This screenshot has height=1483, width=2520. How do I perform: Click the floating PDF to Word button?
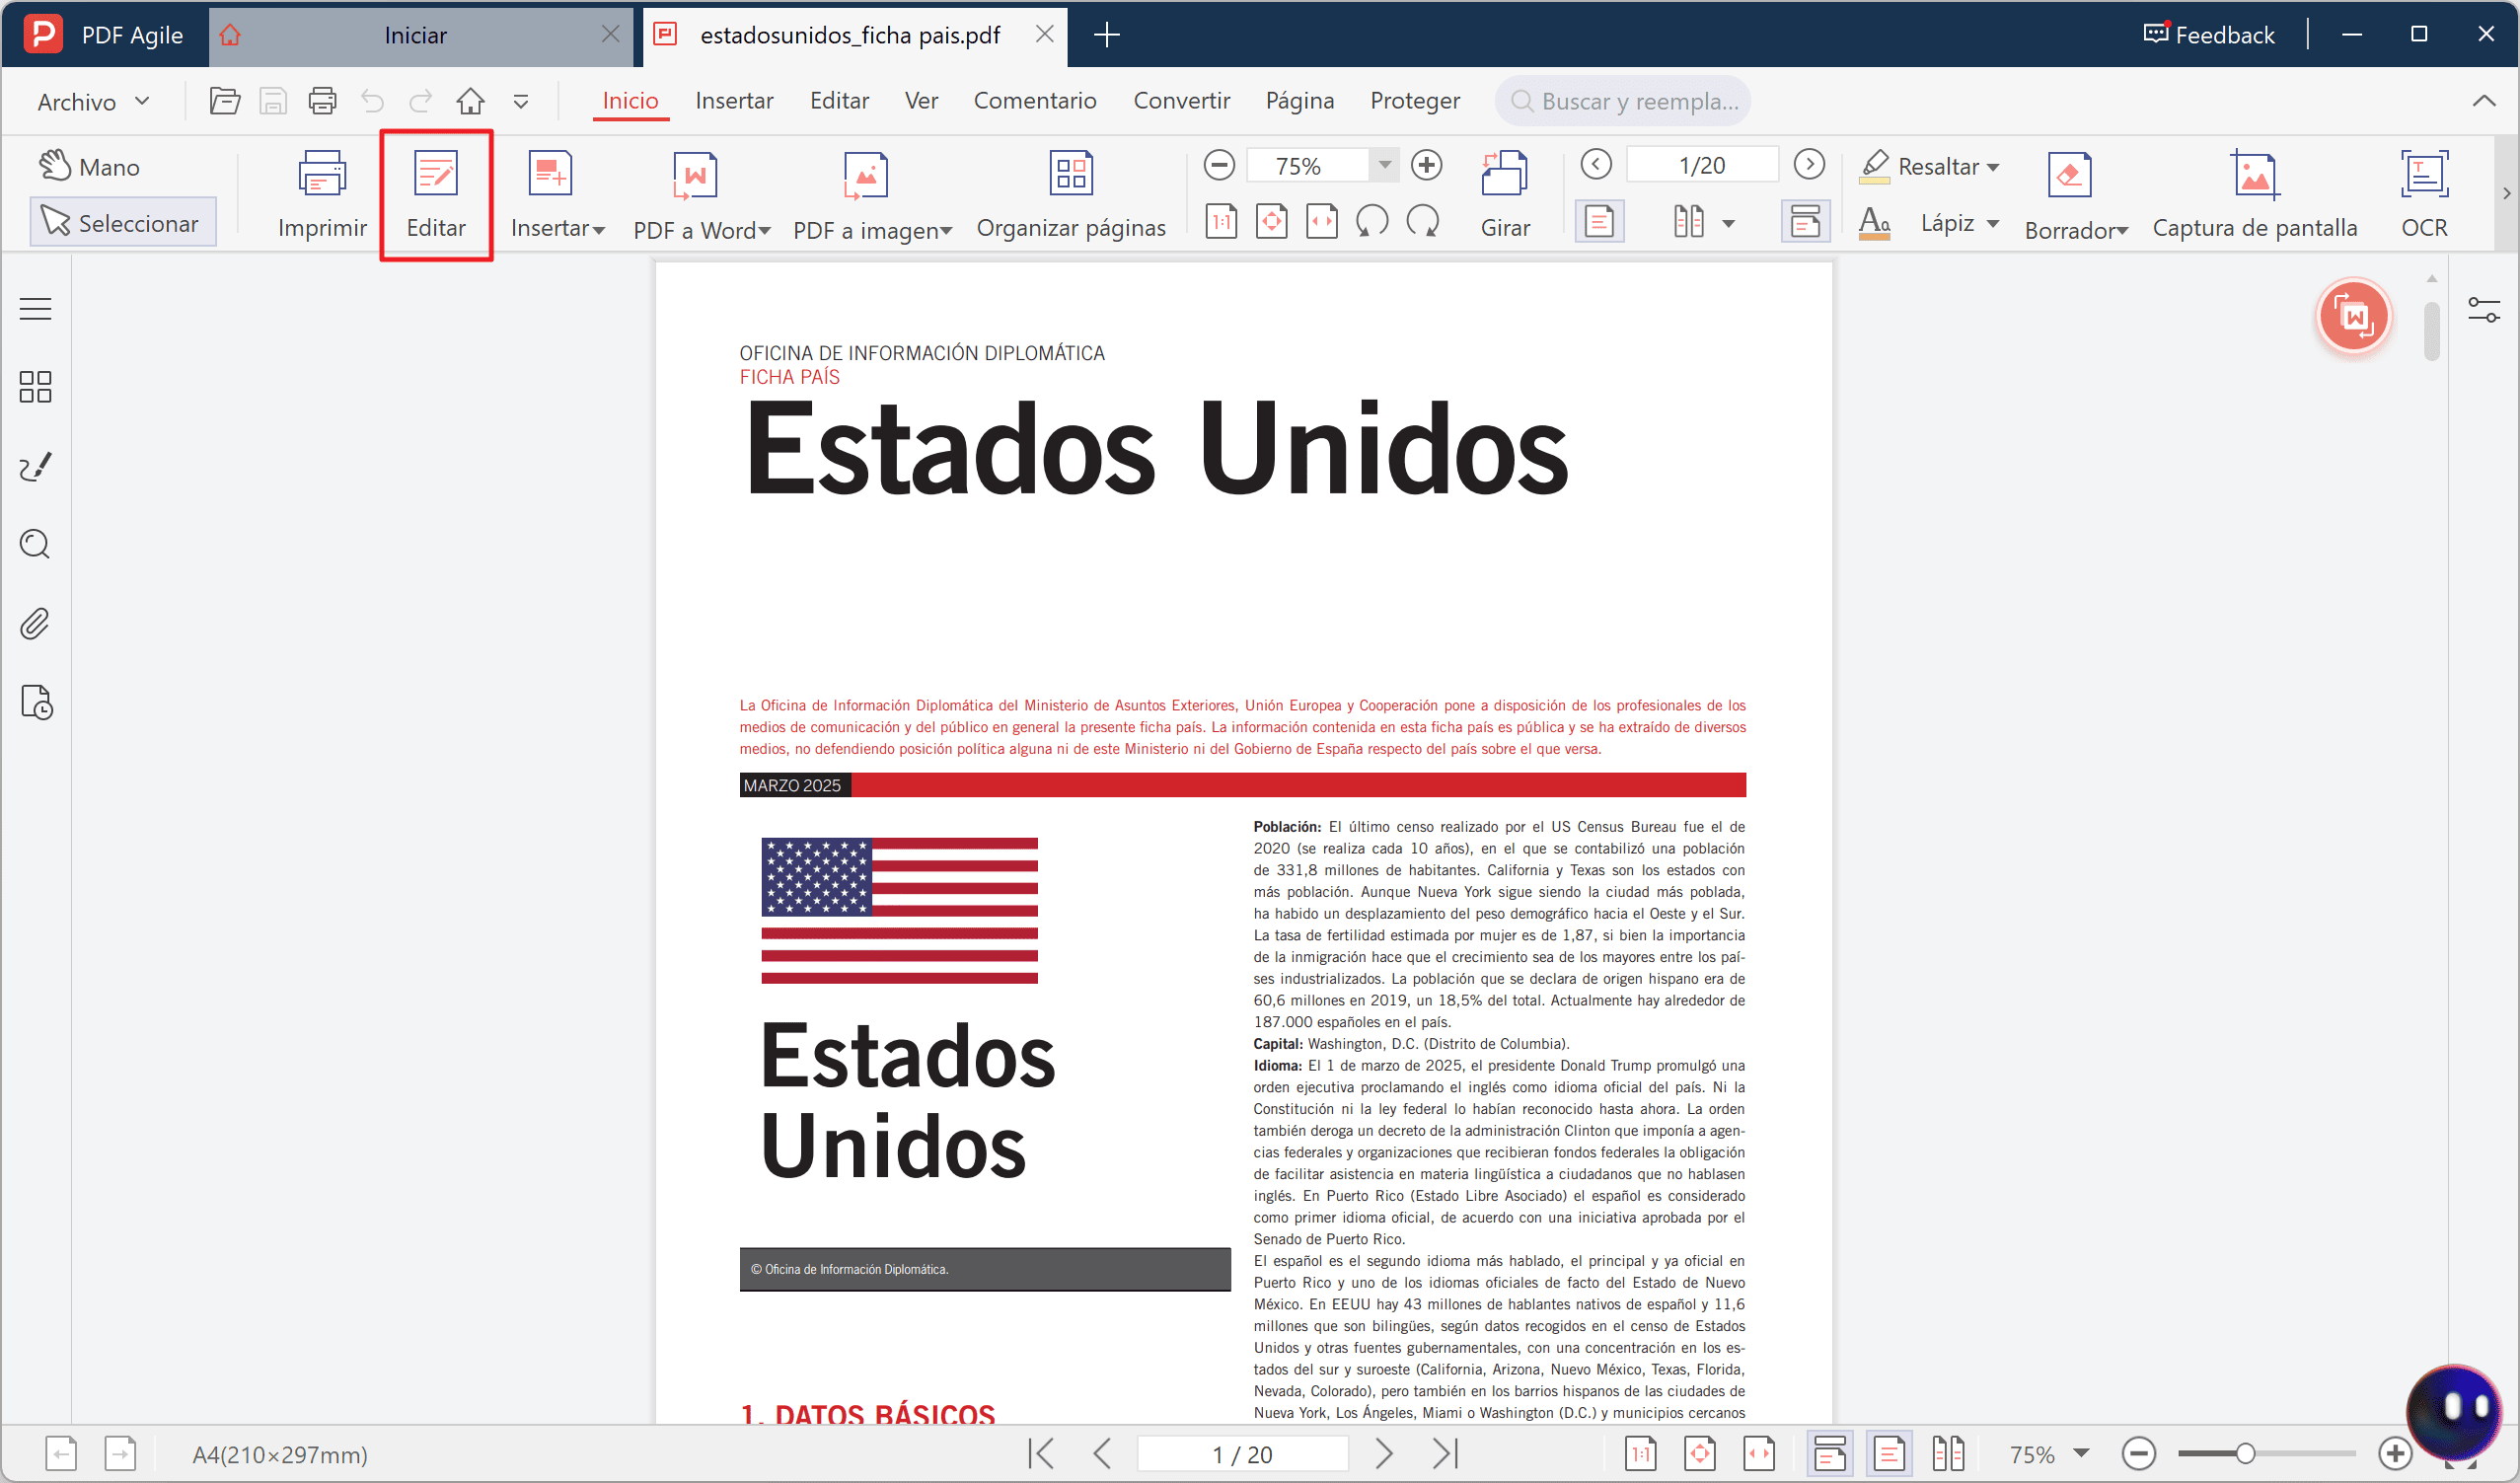(x=2353, y=316)
